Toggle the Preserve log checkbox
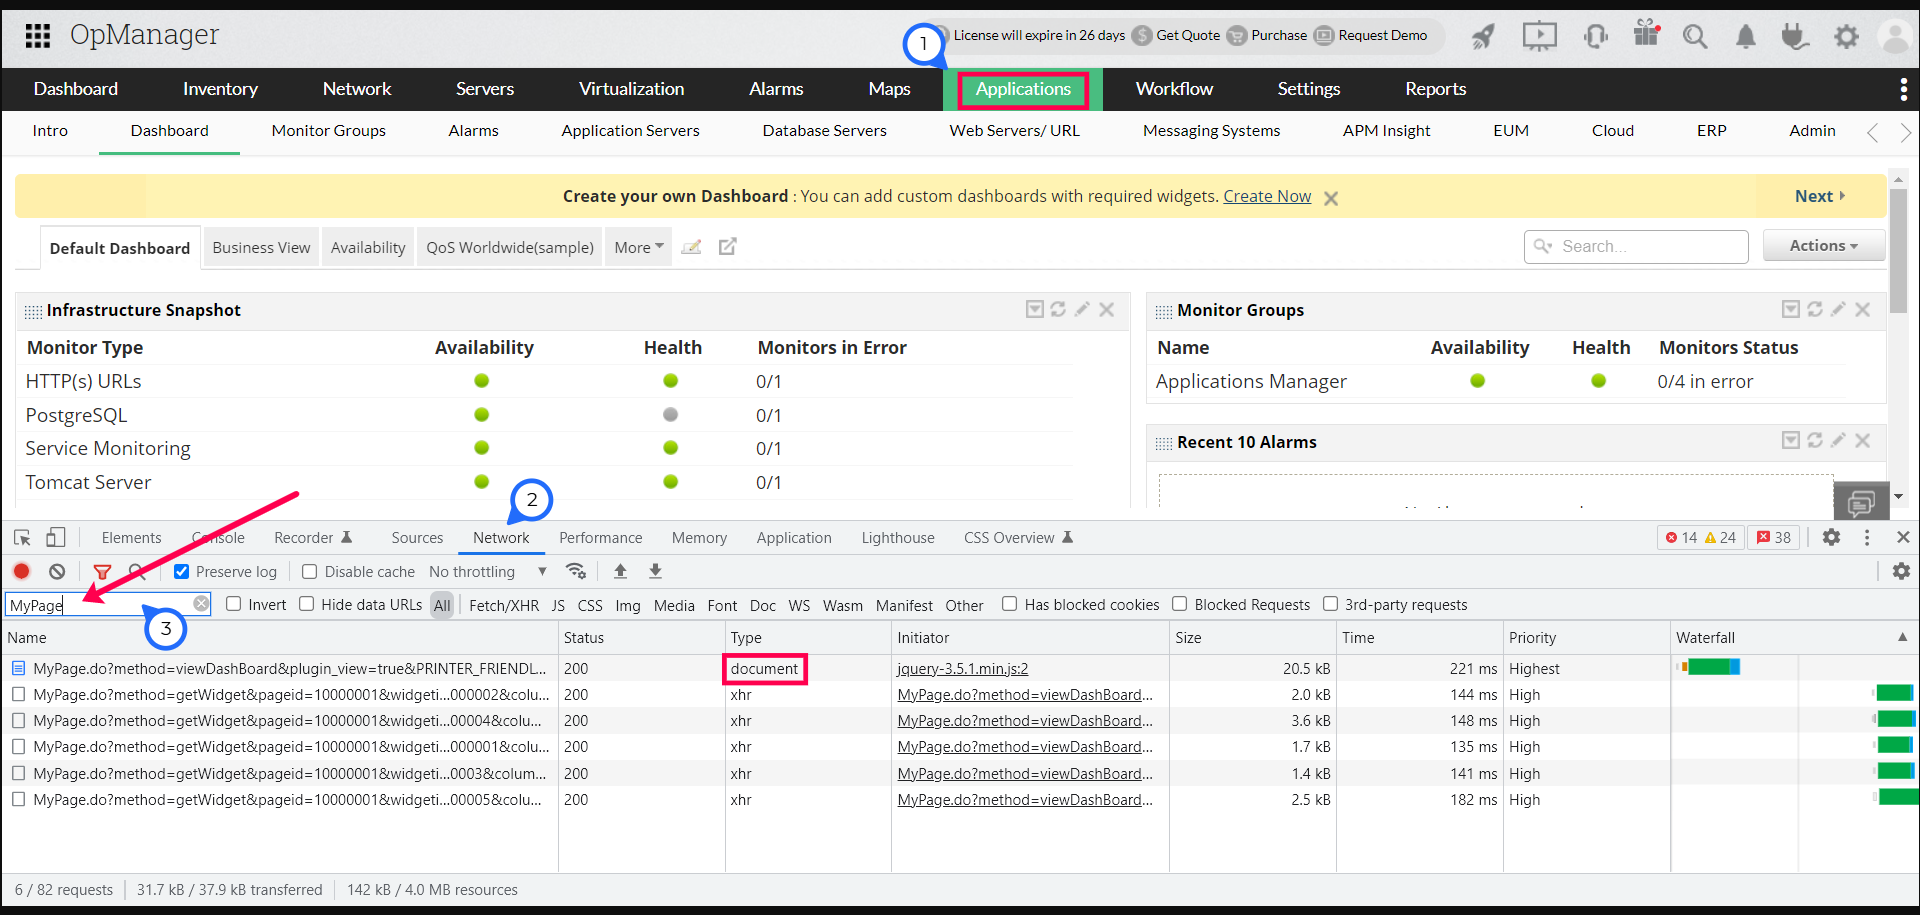 (182, 572)
